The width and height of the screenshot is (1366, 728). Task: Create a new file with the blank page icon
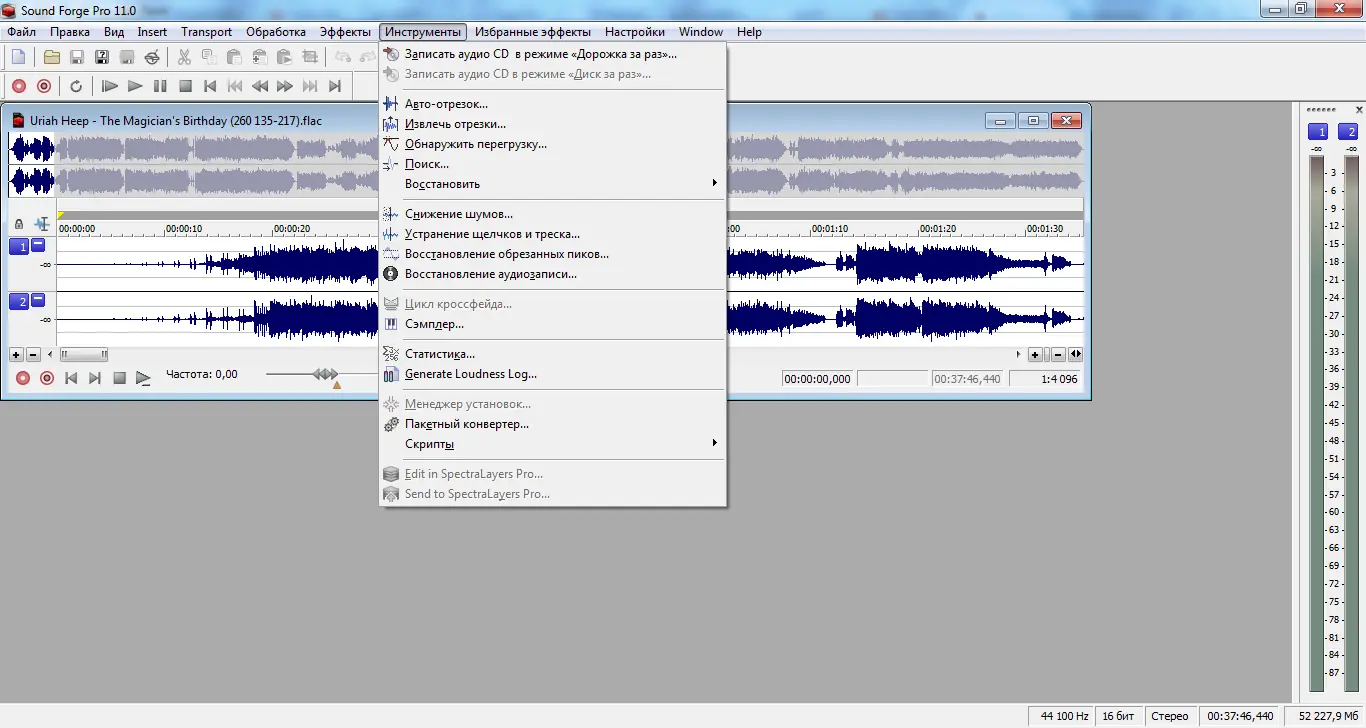18,57
